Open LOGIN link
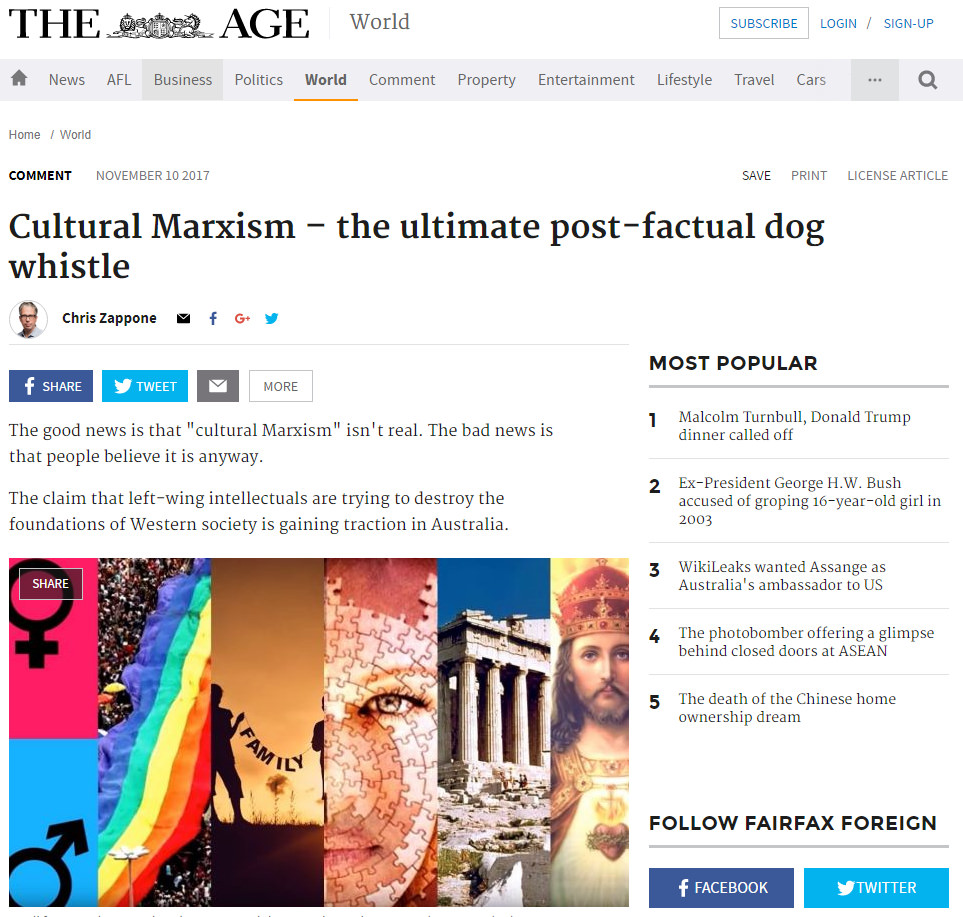 838,23
